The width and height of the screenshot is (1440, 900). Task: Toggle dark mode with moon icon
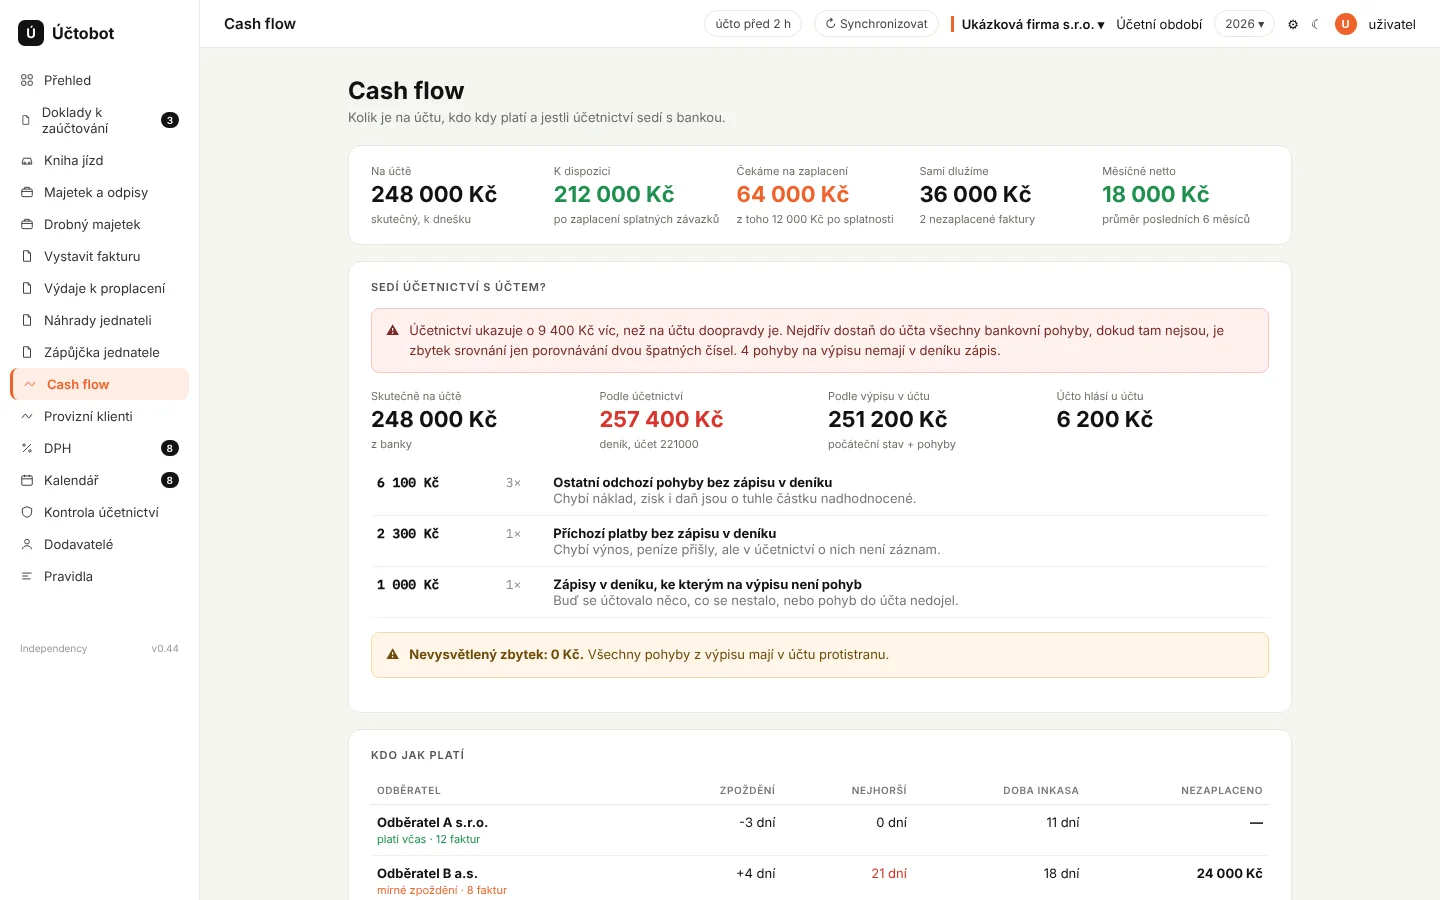[x=1316, y=24]
